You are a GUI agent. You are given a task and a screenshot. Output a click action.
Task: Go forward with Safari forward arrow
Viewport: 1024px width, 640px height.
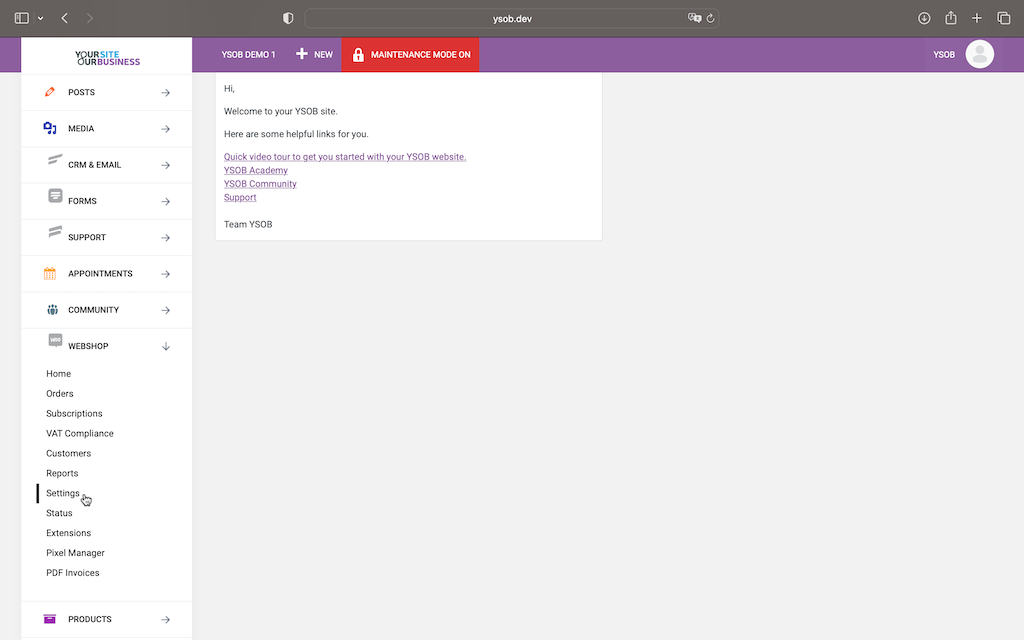pyautogui.click(x=89, y=18)
